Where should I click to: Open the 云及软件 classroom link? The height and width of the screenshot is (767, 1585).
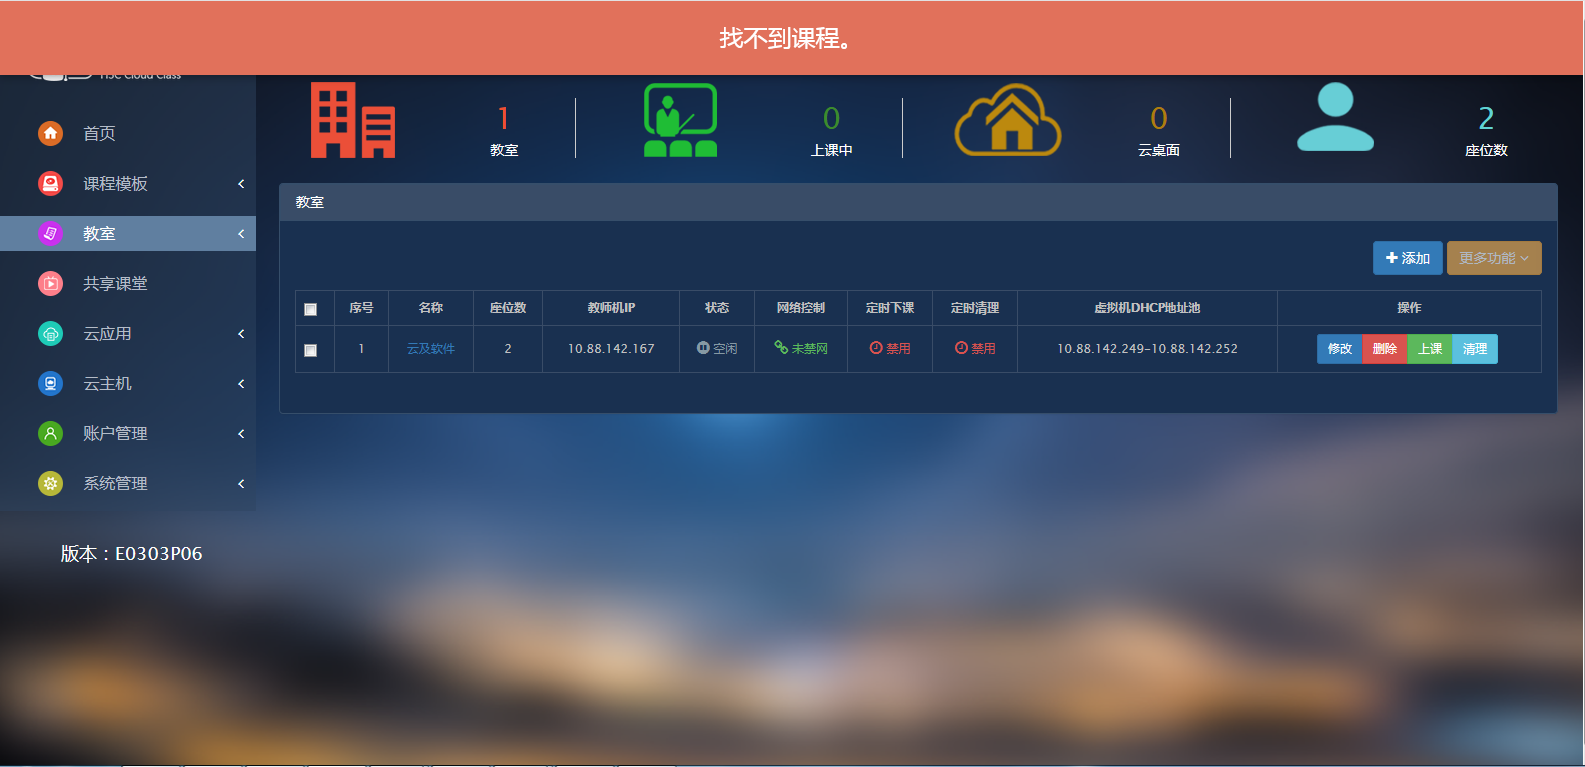click(x=430, y=349)
